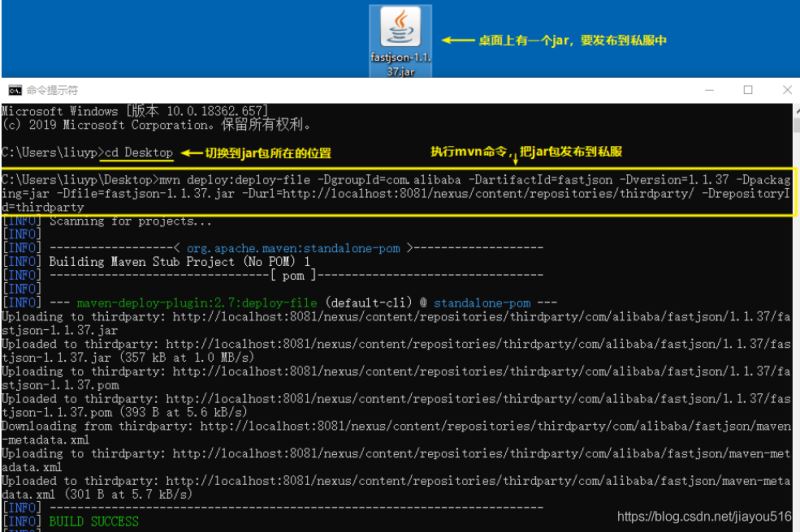
Task: Click 'Building Maven Stub Project (No POM) 1' line
Action: [180, 262]
